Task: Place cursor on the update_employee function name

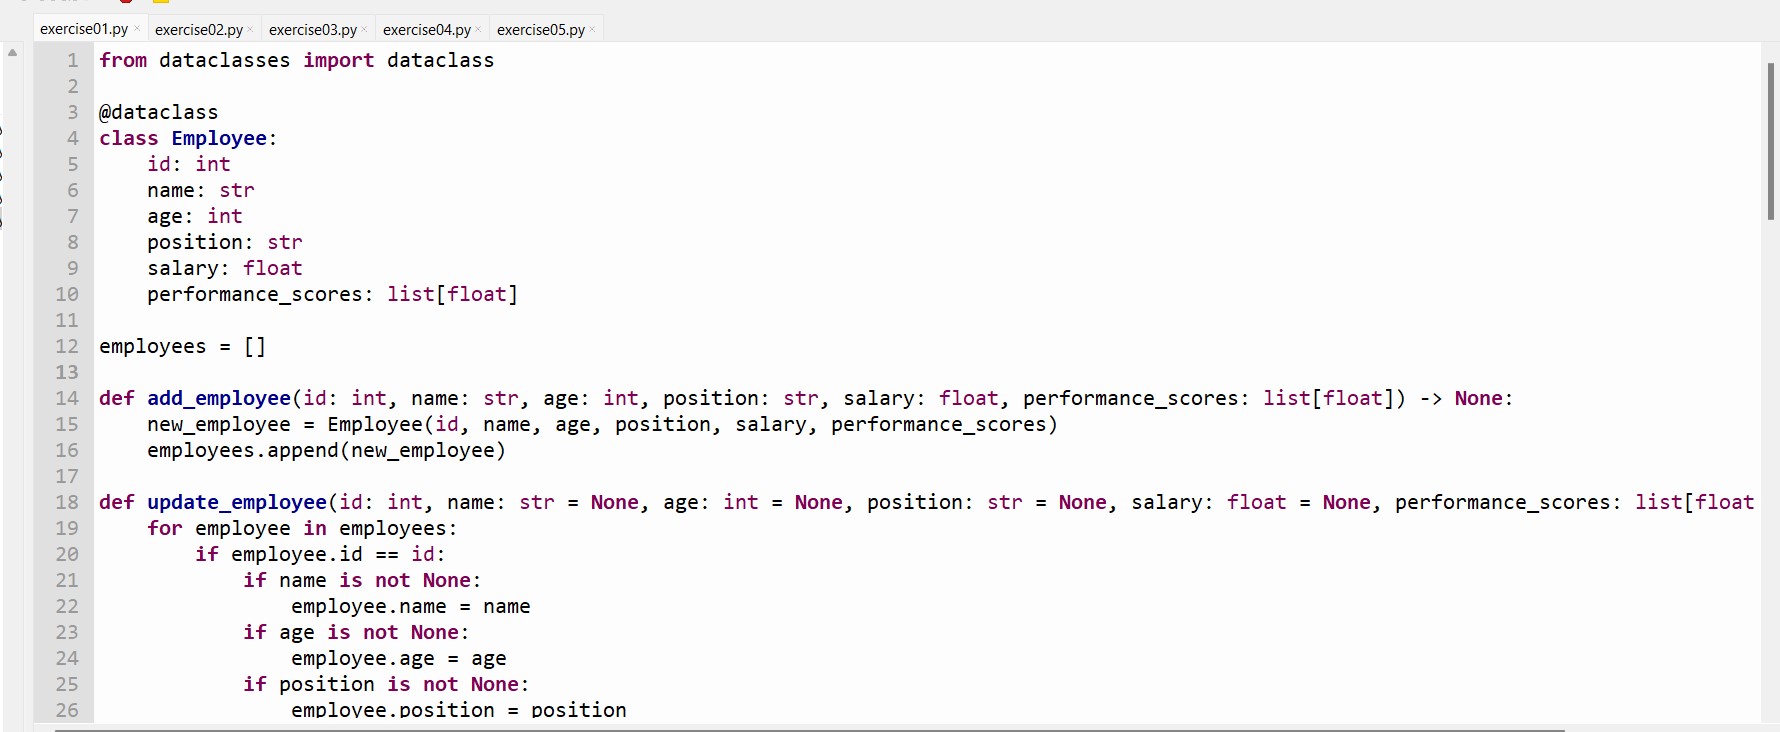Action: (236, 502)
